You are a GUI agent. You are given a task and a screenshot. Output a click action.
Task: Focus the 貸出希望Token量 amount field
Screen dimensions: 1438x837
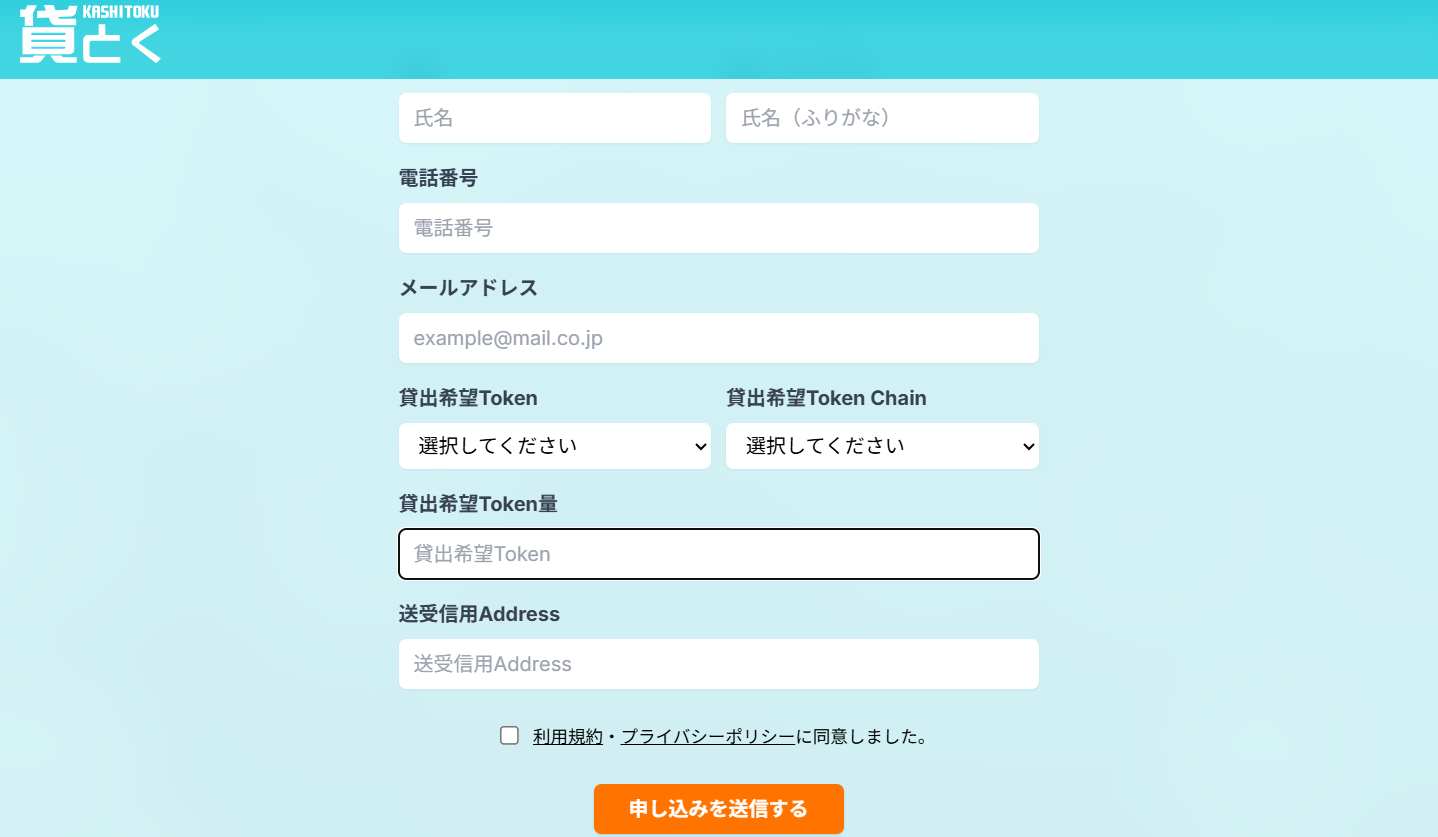click(719, 554)
